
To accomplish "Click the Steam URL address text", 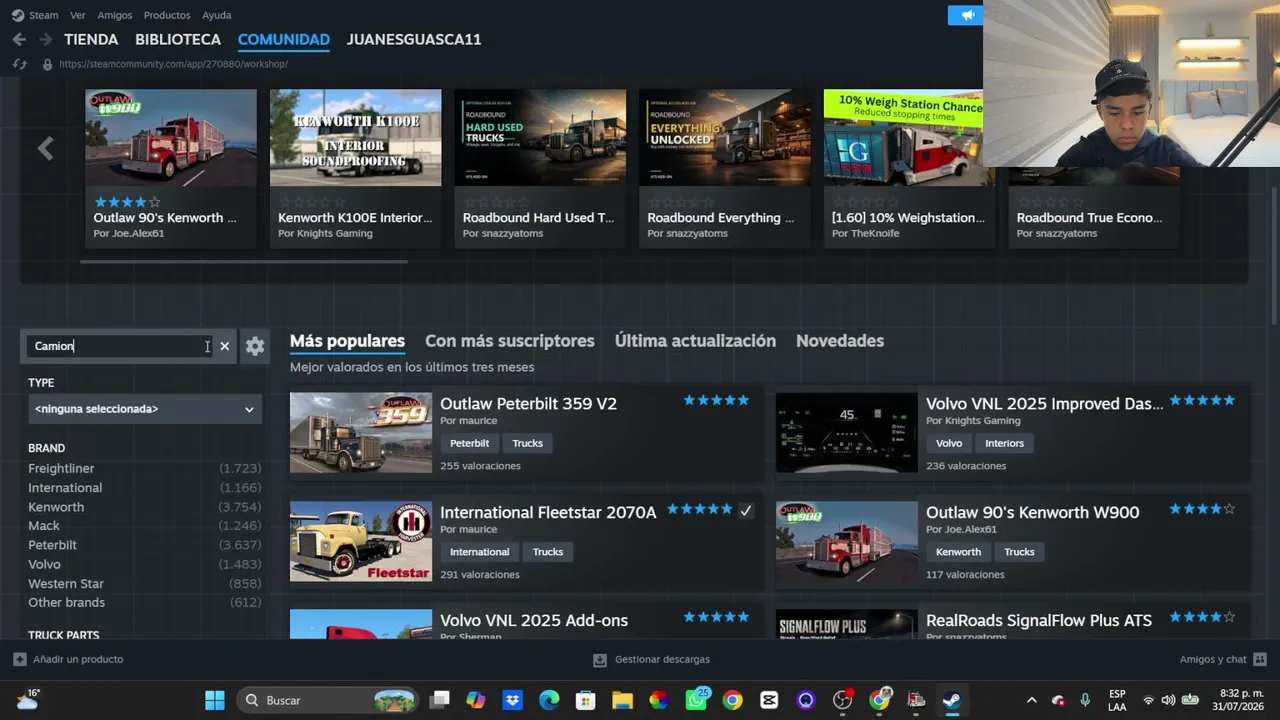I will [173, 64].
